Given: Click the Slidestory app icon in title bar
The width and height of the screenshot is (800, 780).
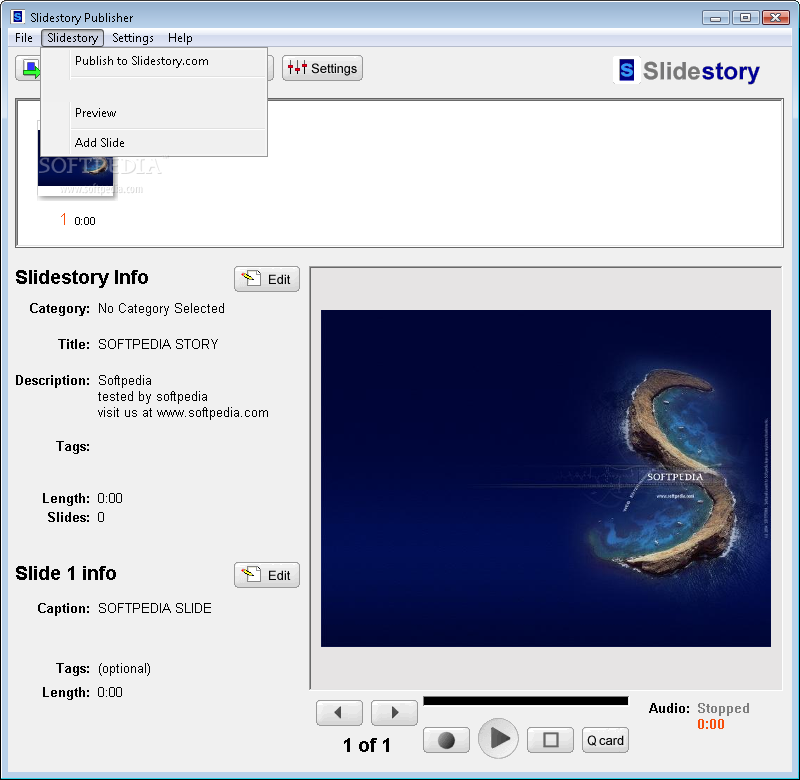Looking at the screenshot, I should (x=18, y=17).
